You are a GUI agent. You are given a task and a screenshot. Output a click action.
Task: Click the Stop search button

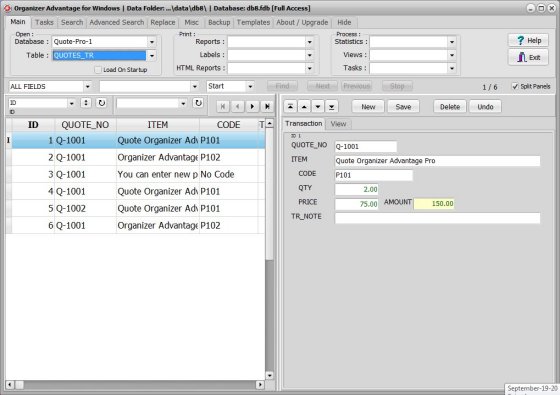(x=397, y=86)
